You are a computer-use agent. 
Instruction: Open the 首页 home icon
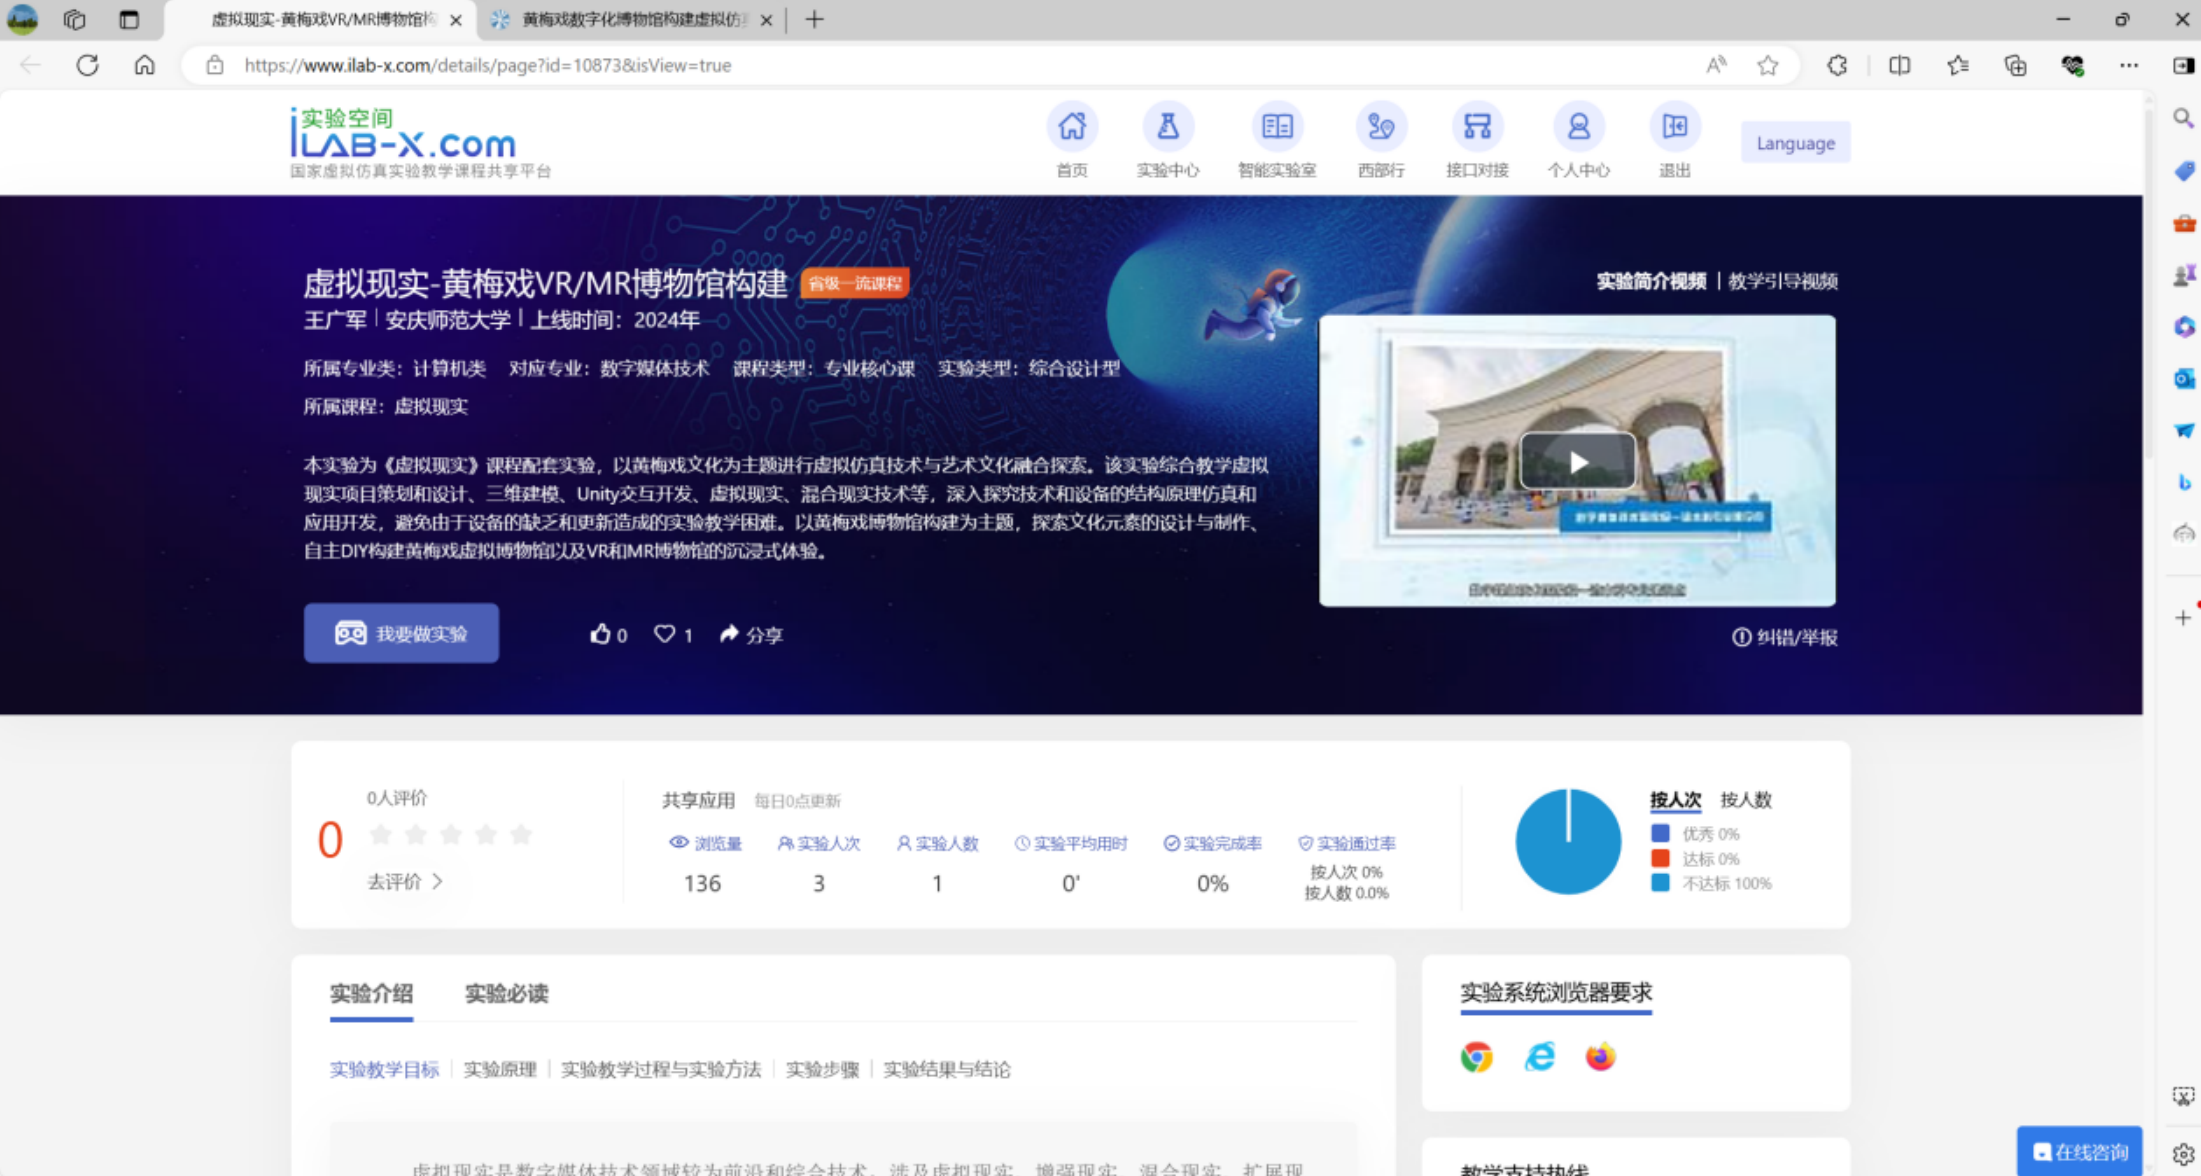click(x=1072, y=128)
